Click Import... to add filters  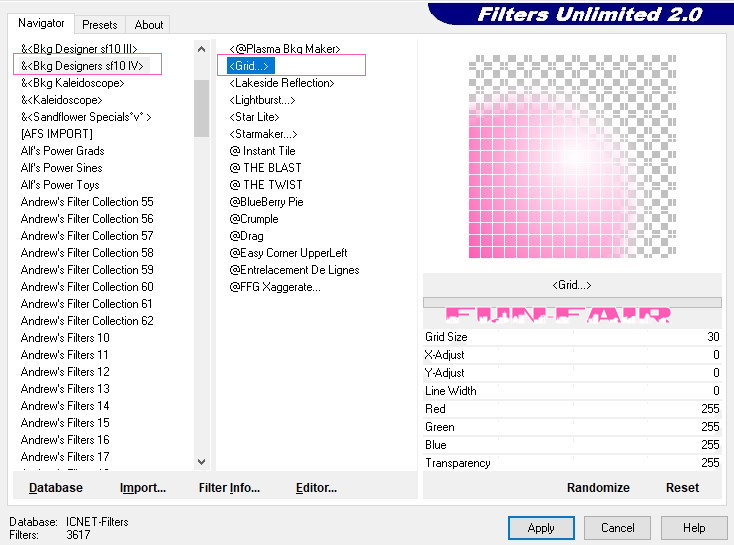(143, 487)
